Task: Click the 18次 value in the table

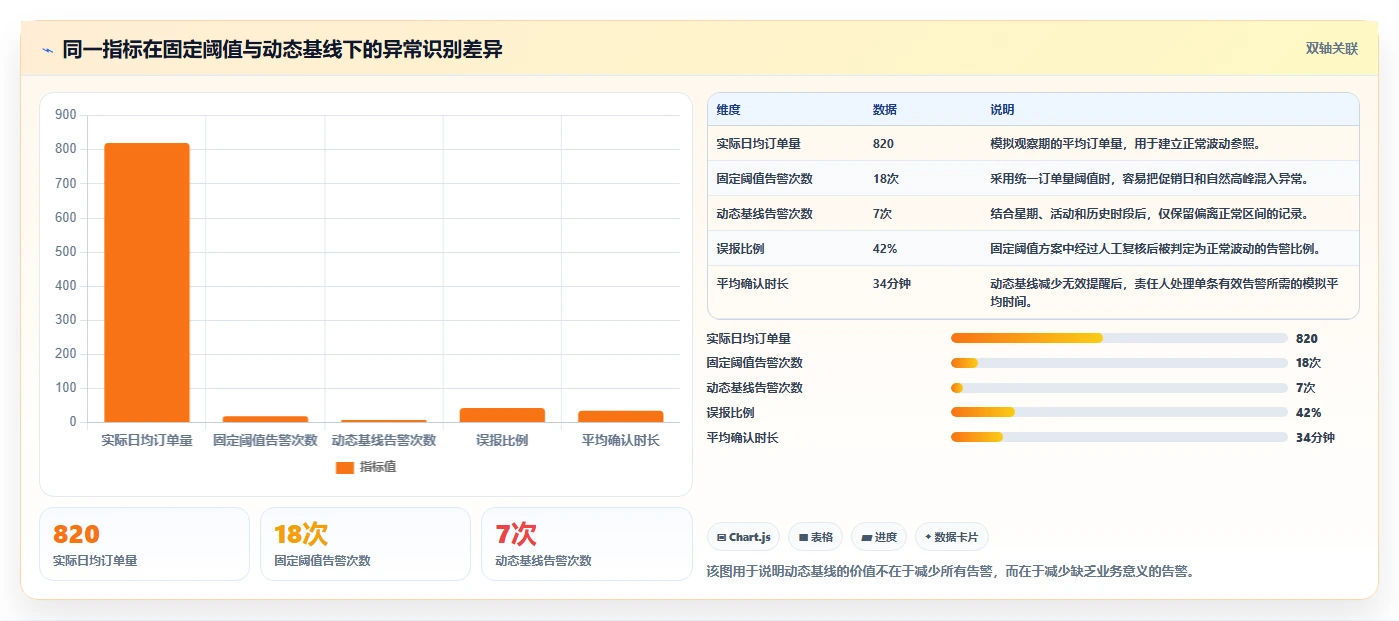Action: click(x=886, y=179)
